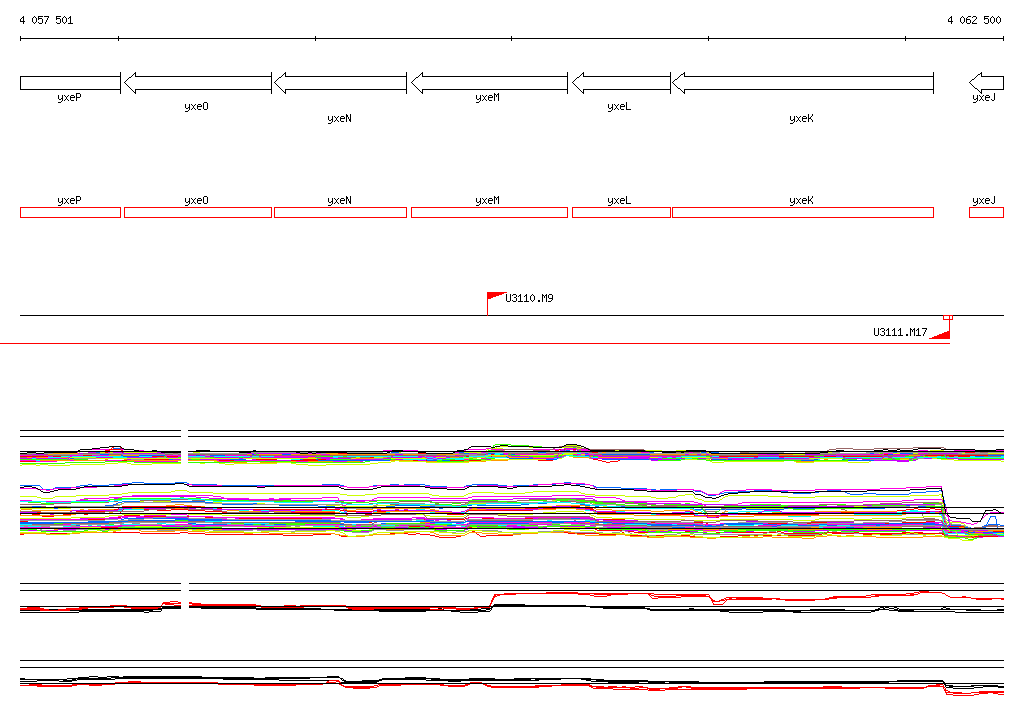Click yxeK label under the gene arrow
Screen dimensions: 1024x714
(x=801, y=118)
